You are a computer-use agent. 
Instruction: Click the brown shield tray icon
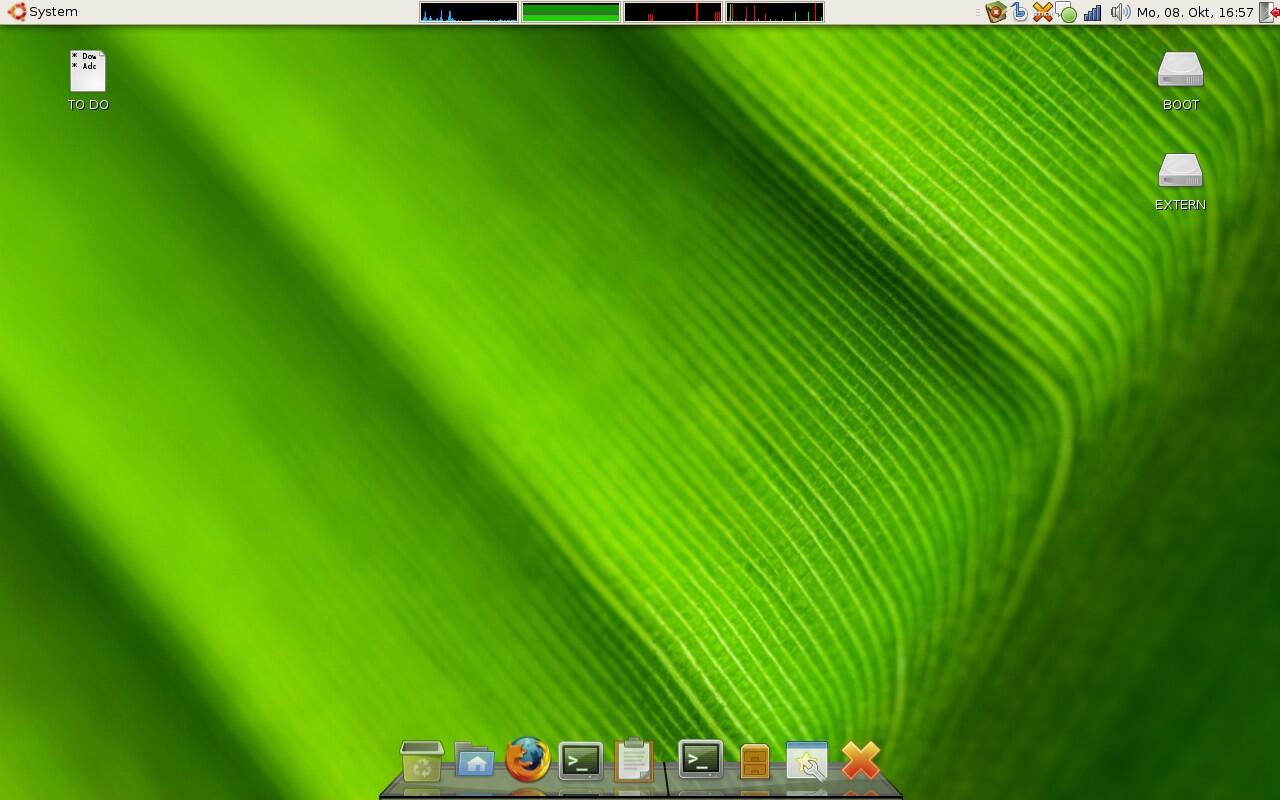tap(995, 12)
